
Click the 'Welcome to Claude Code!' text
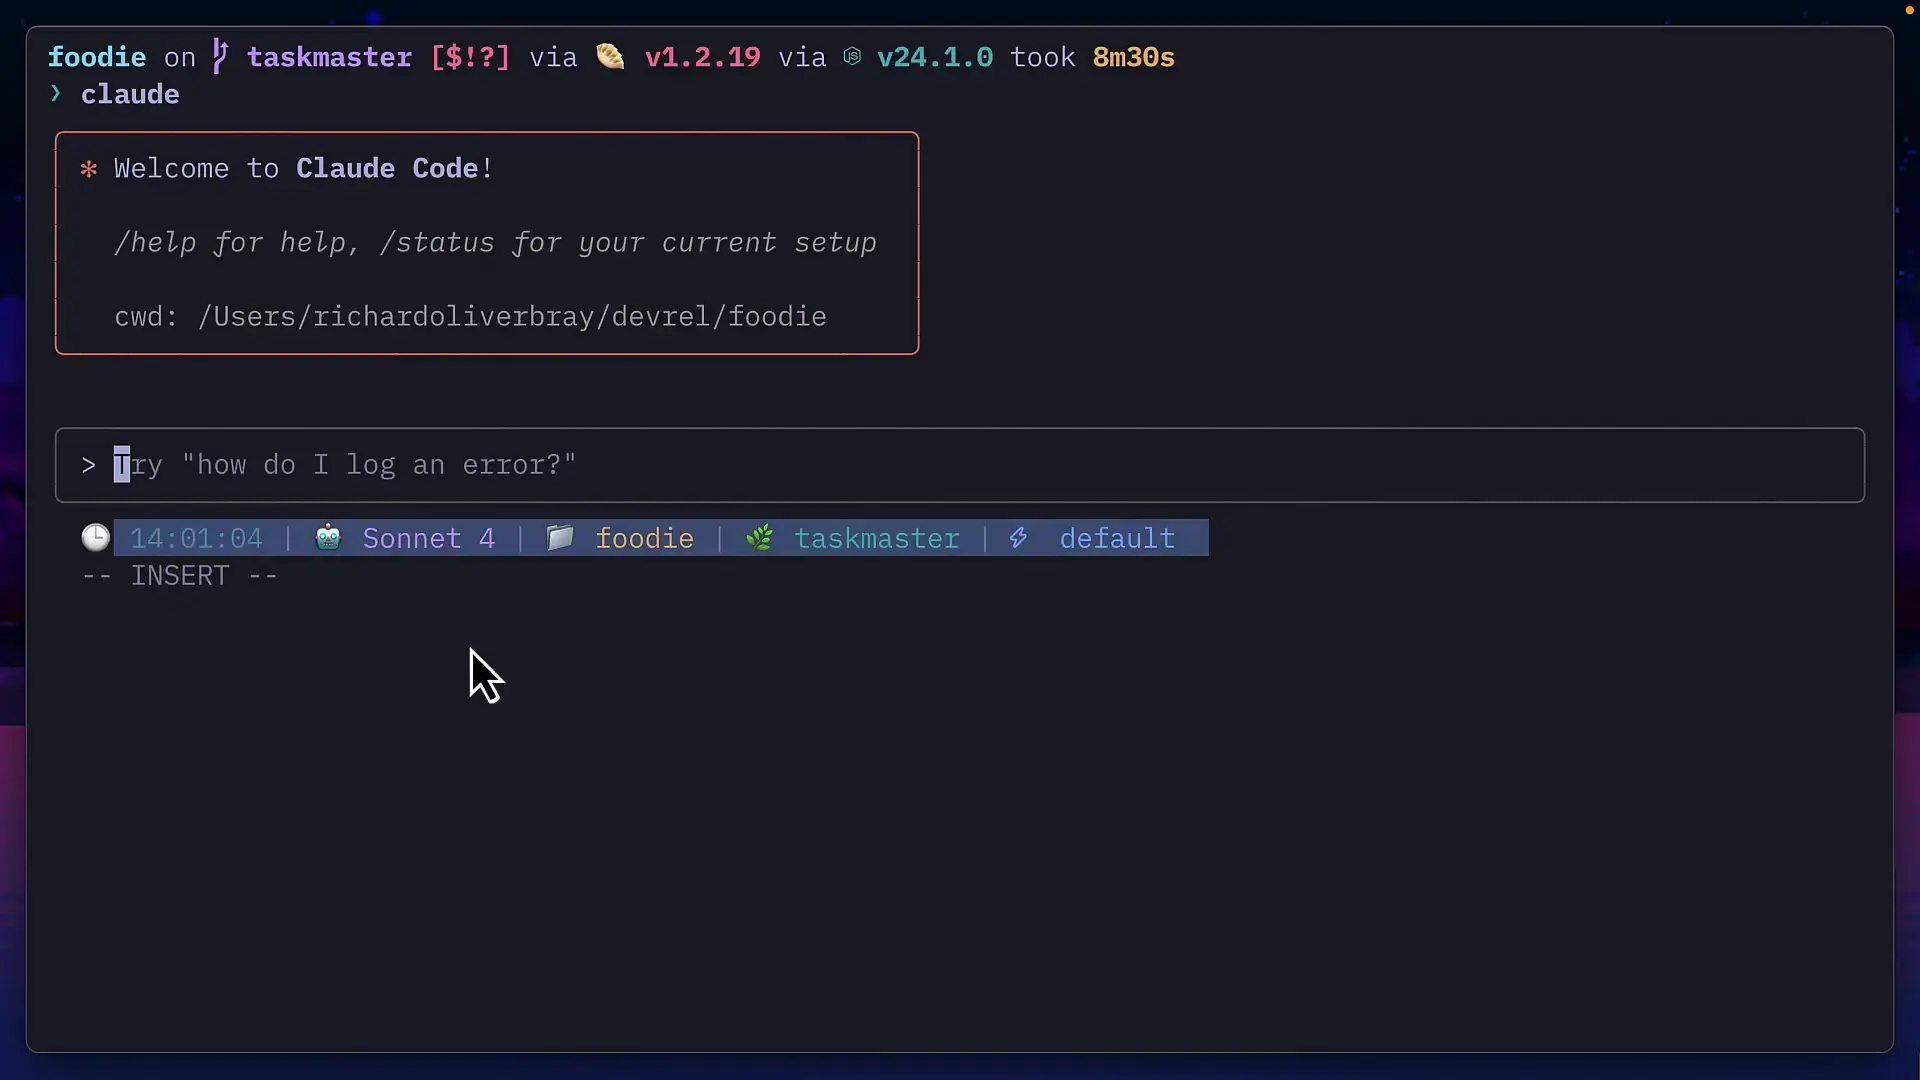(x=304, y=168)
